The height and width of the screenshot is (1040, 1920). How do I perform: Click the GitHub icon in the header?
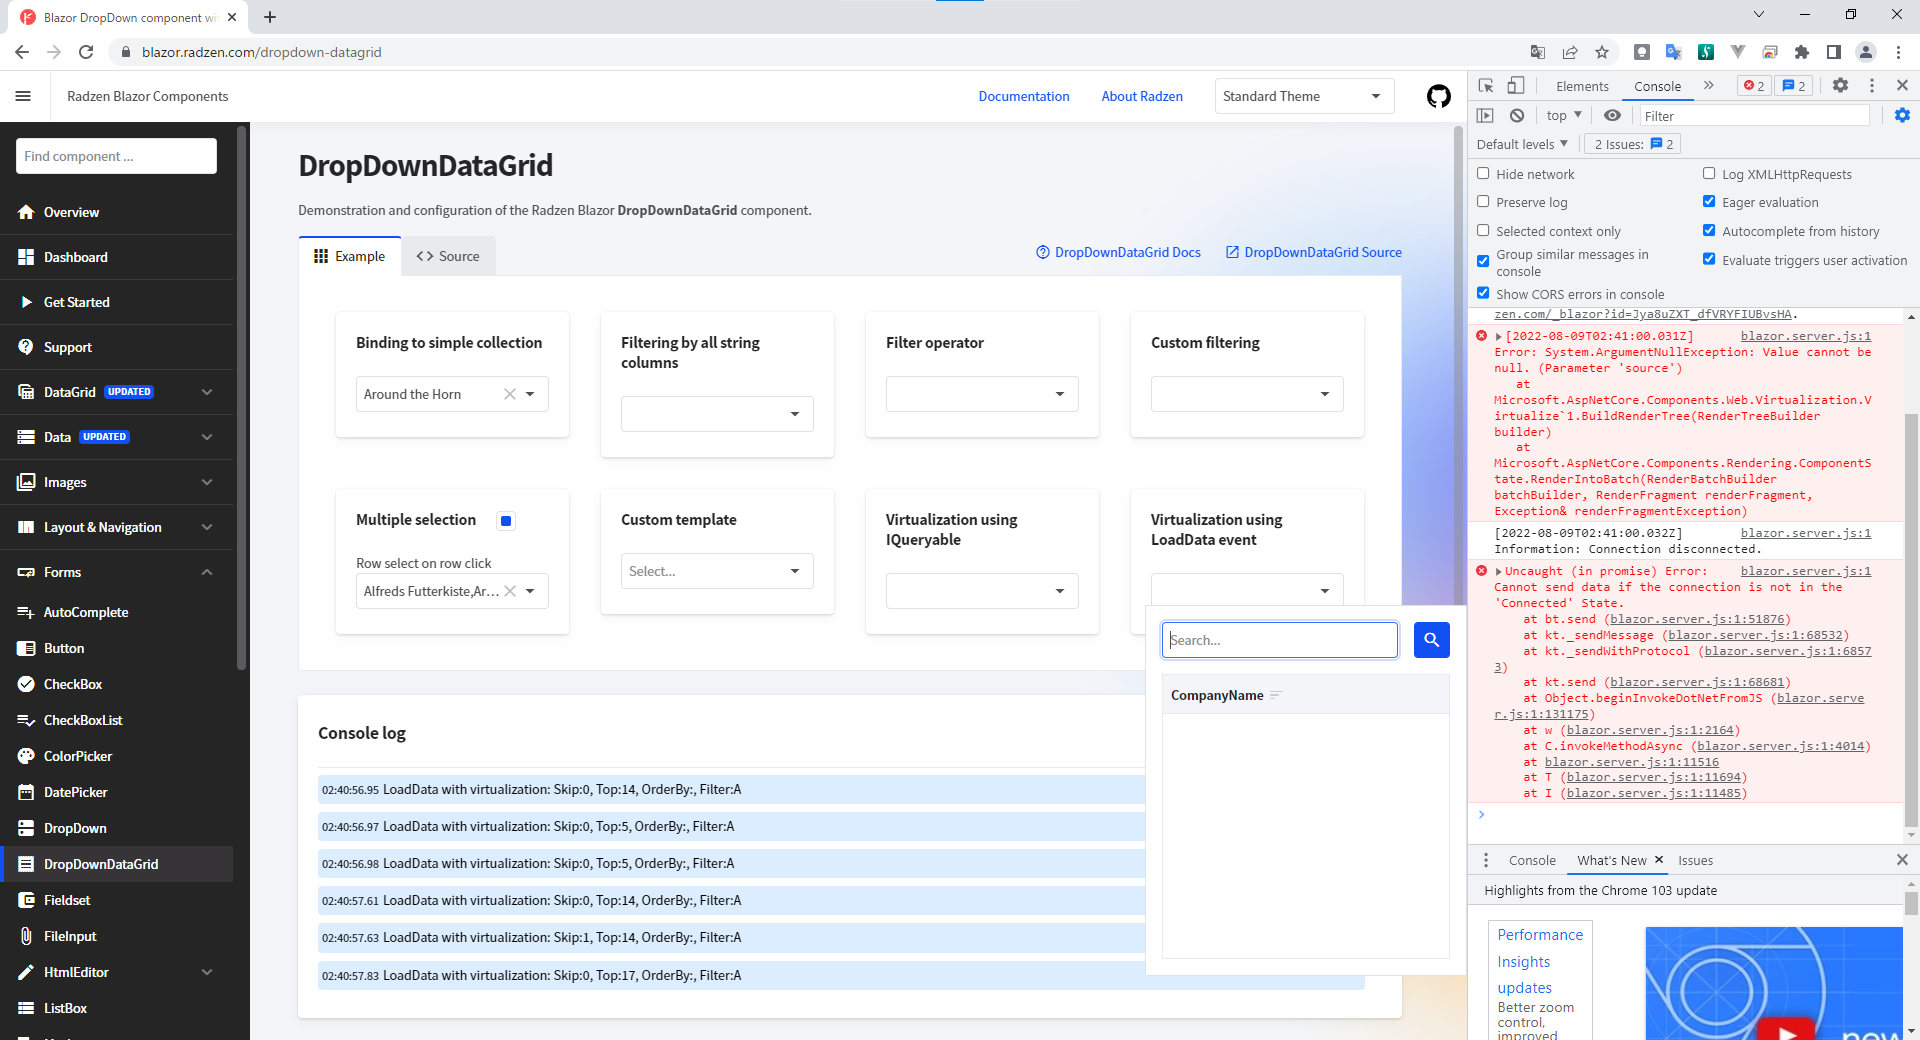tap(1438, 96)
